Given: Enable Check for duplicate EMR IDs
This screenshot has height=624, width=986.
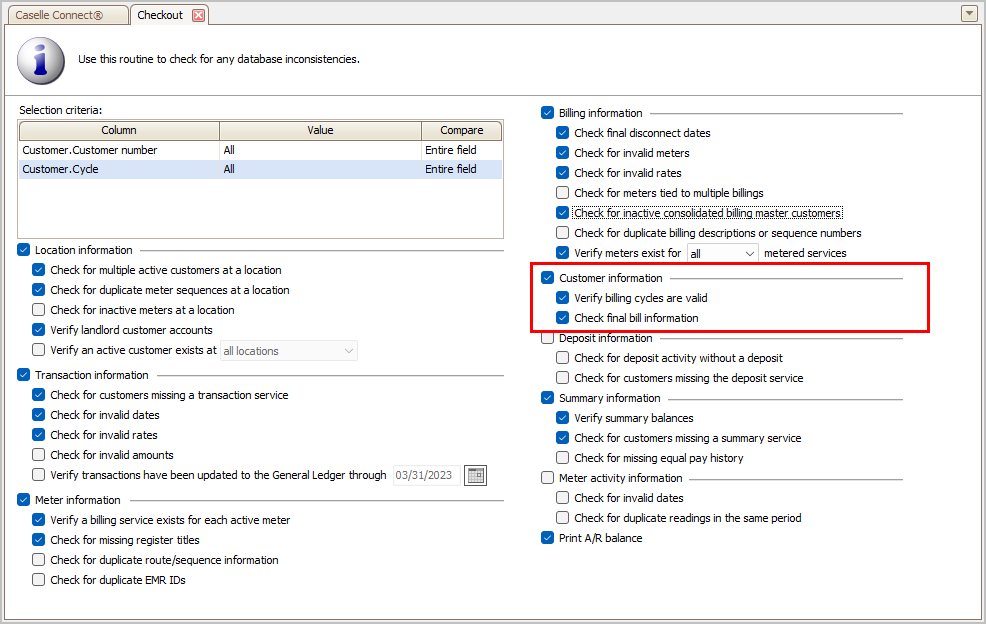Looking at the screenshot, I should pos(38,580).
